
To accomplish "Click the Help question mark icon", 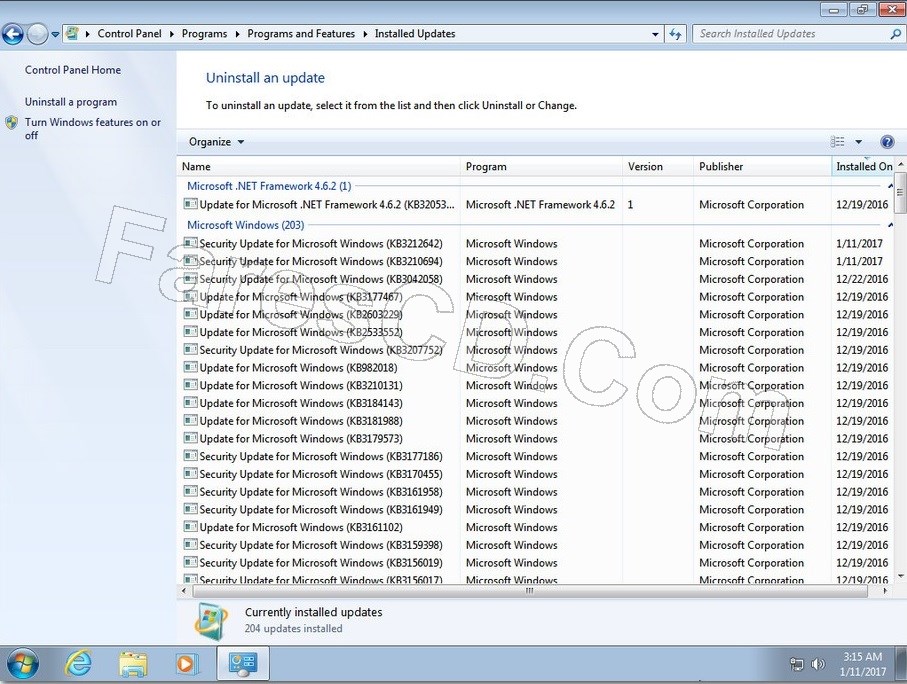I will tap(887, 142).
